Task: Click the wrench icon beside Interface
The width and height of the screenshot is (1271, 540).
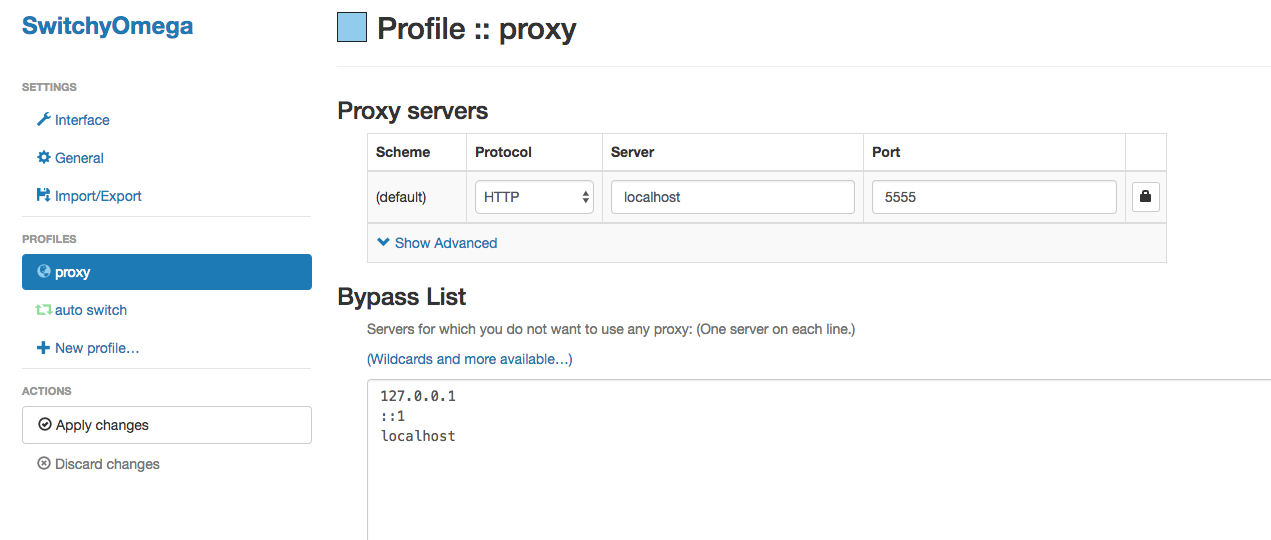Action: (x=43, y=120)
